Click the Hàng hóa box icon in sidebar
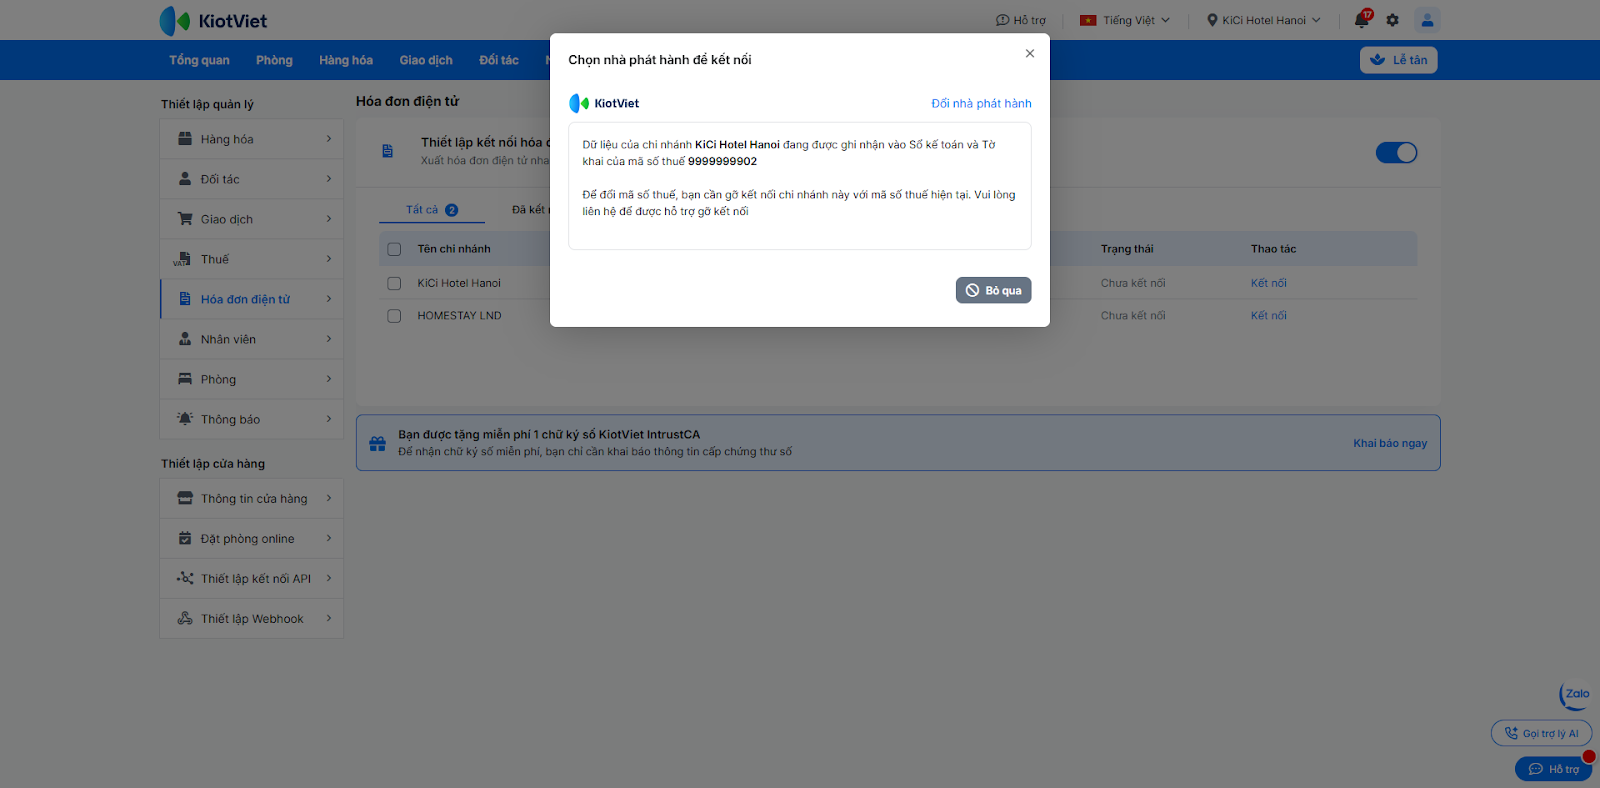 [185, 139]
